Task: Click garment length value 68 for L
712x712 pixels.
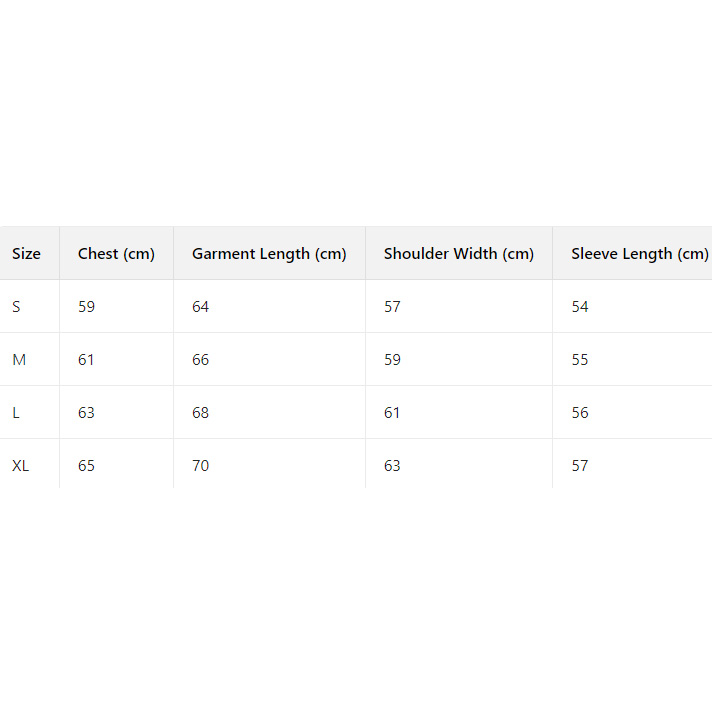Action: (201, 413)
